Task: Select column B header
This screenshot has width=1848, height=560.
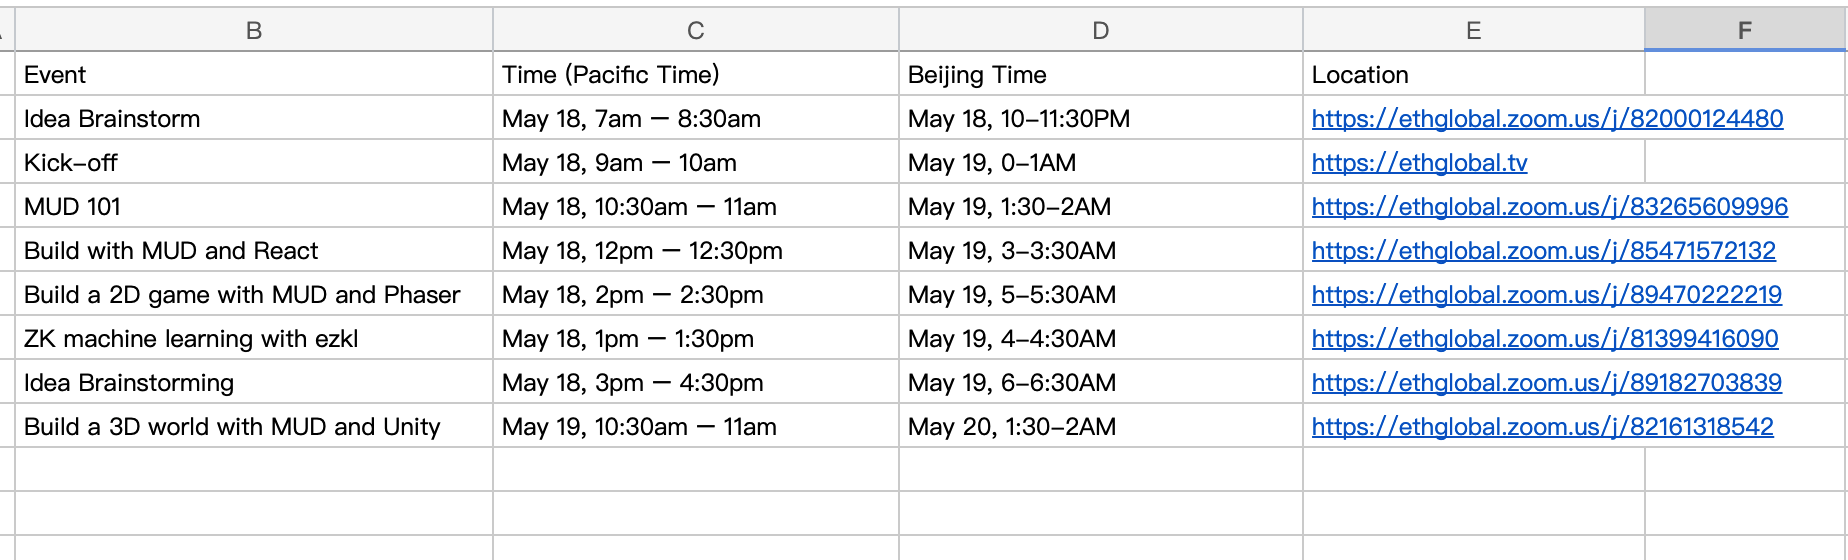Action: click(254, 31)
